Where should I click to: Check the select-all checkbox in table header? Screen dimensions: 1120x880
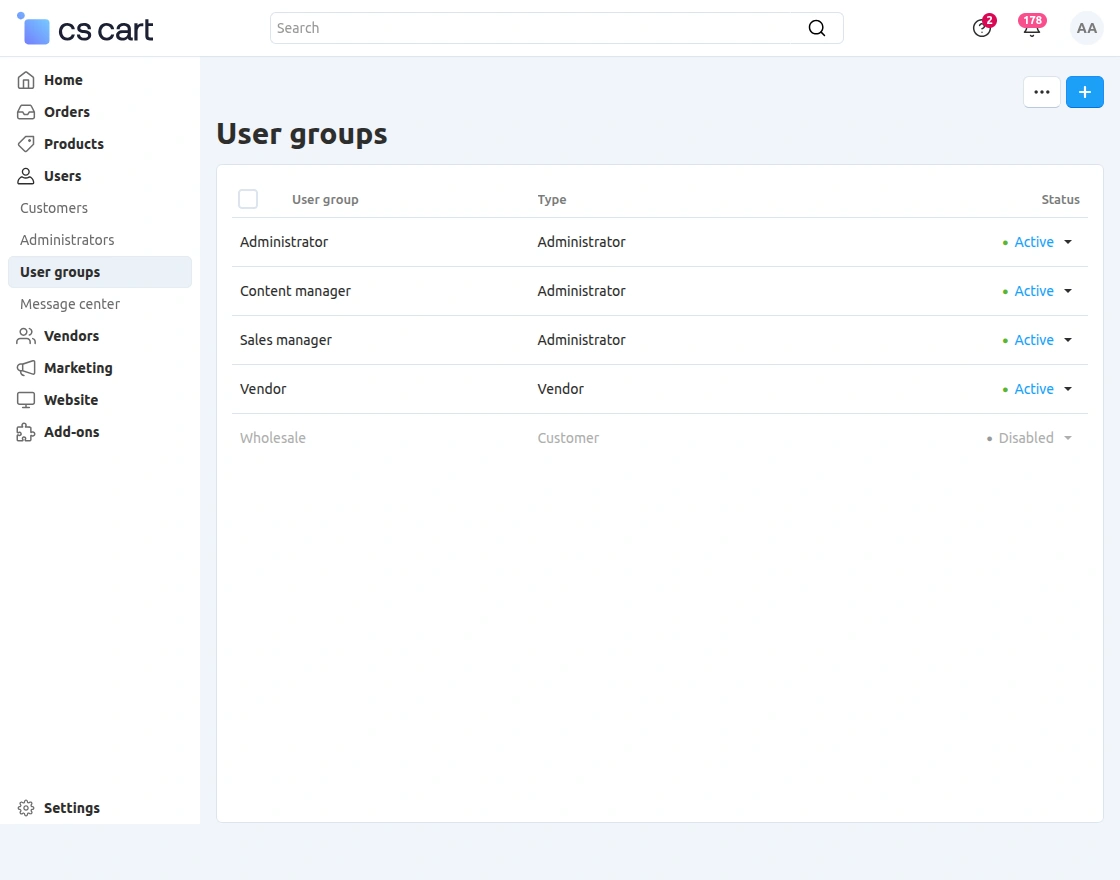[248, 199]
